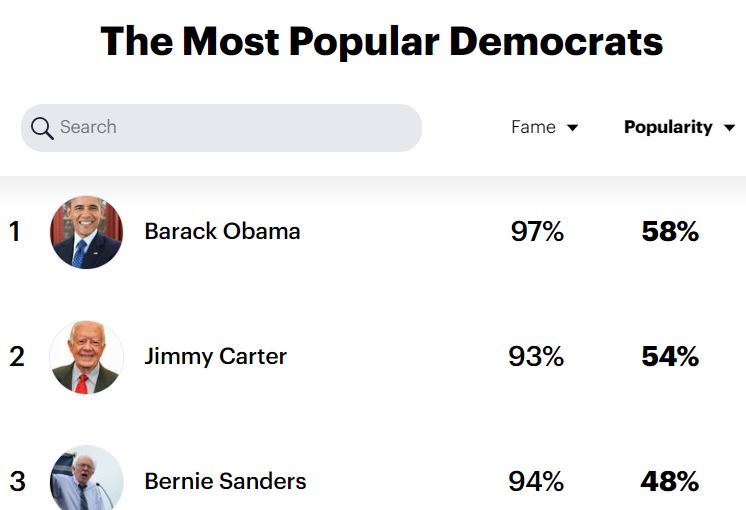
Task: Click the arrow next to Fame
Action: 573,128
